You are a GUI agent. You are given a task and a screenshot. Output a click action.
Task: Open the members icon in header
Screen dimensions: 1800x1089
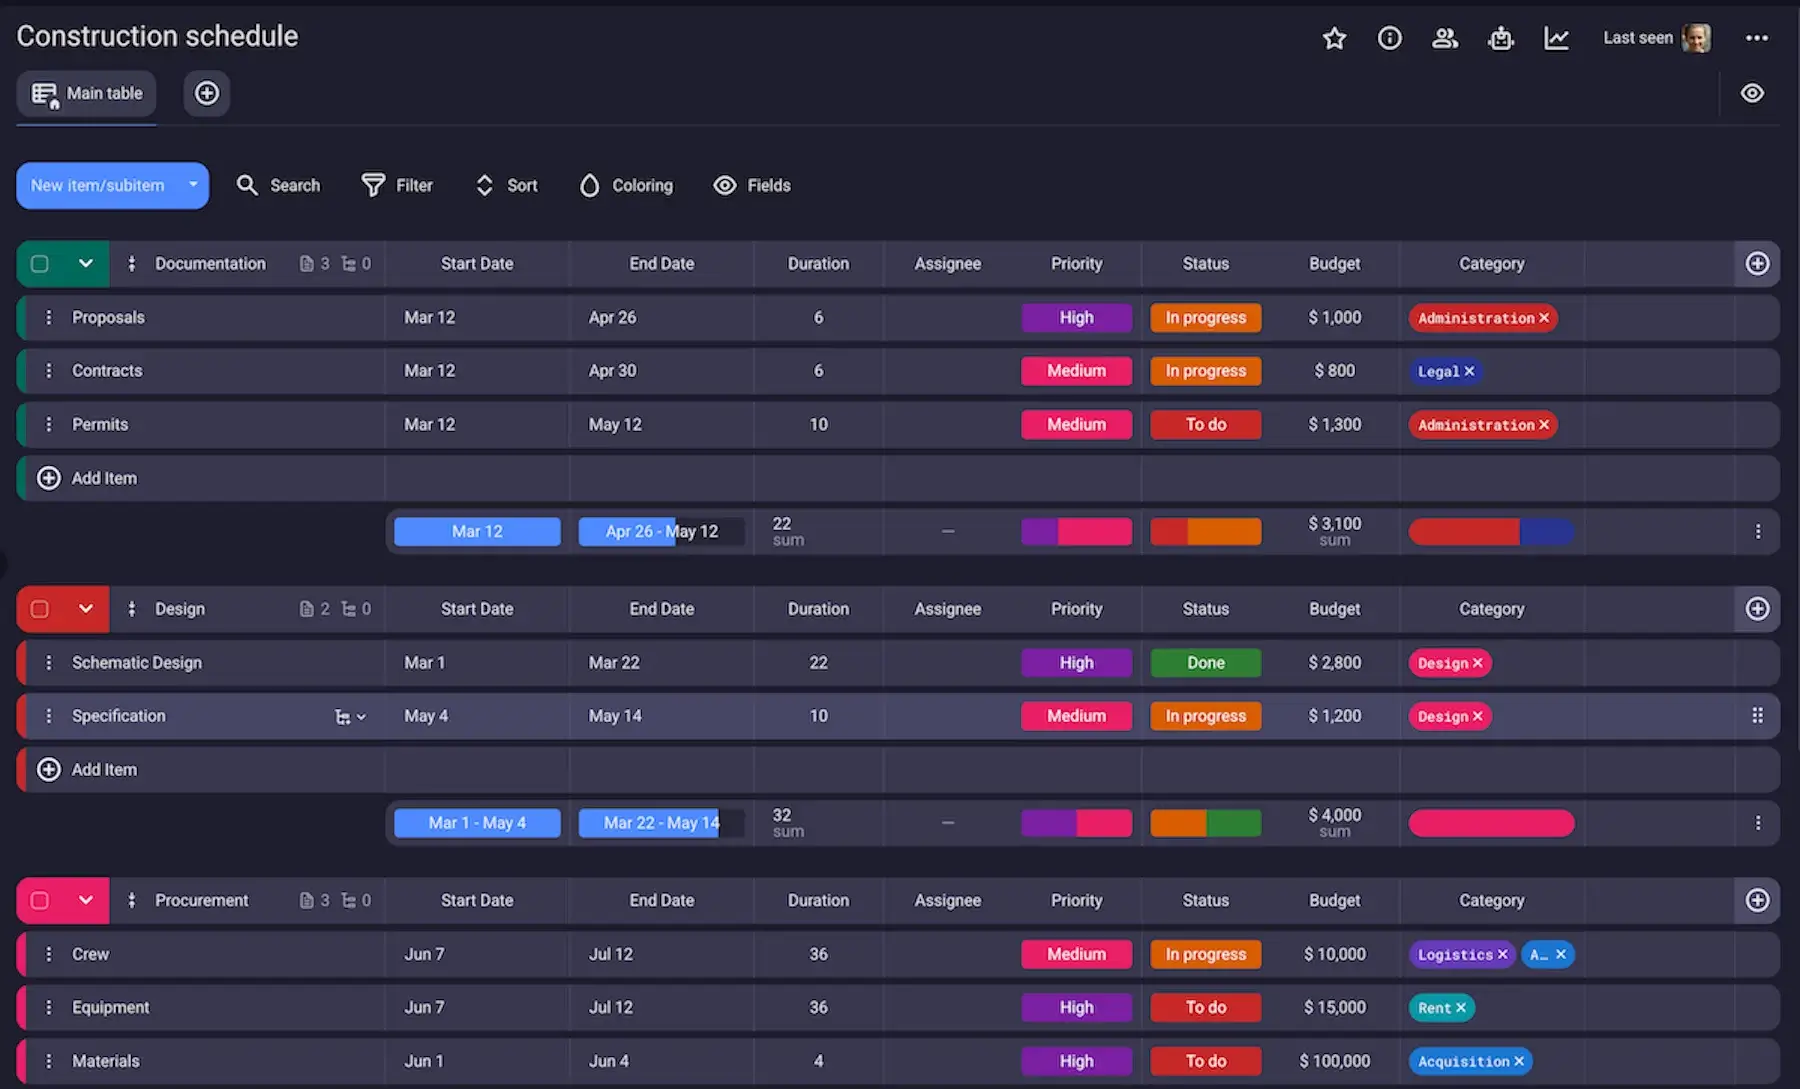coord(1445,38)
